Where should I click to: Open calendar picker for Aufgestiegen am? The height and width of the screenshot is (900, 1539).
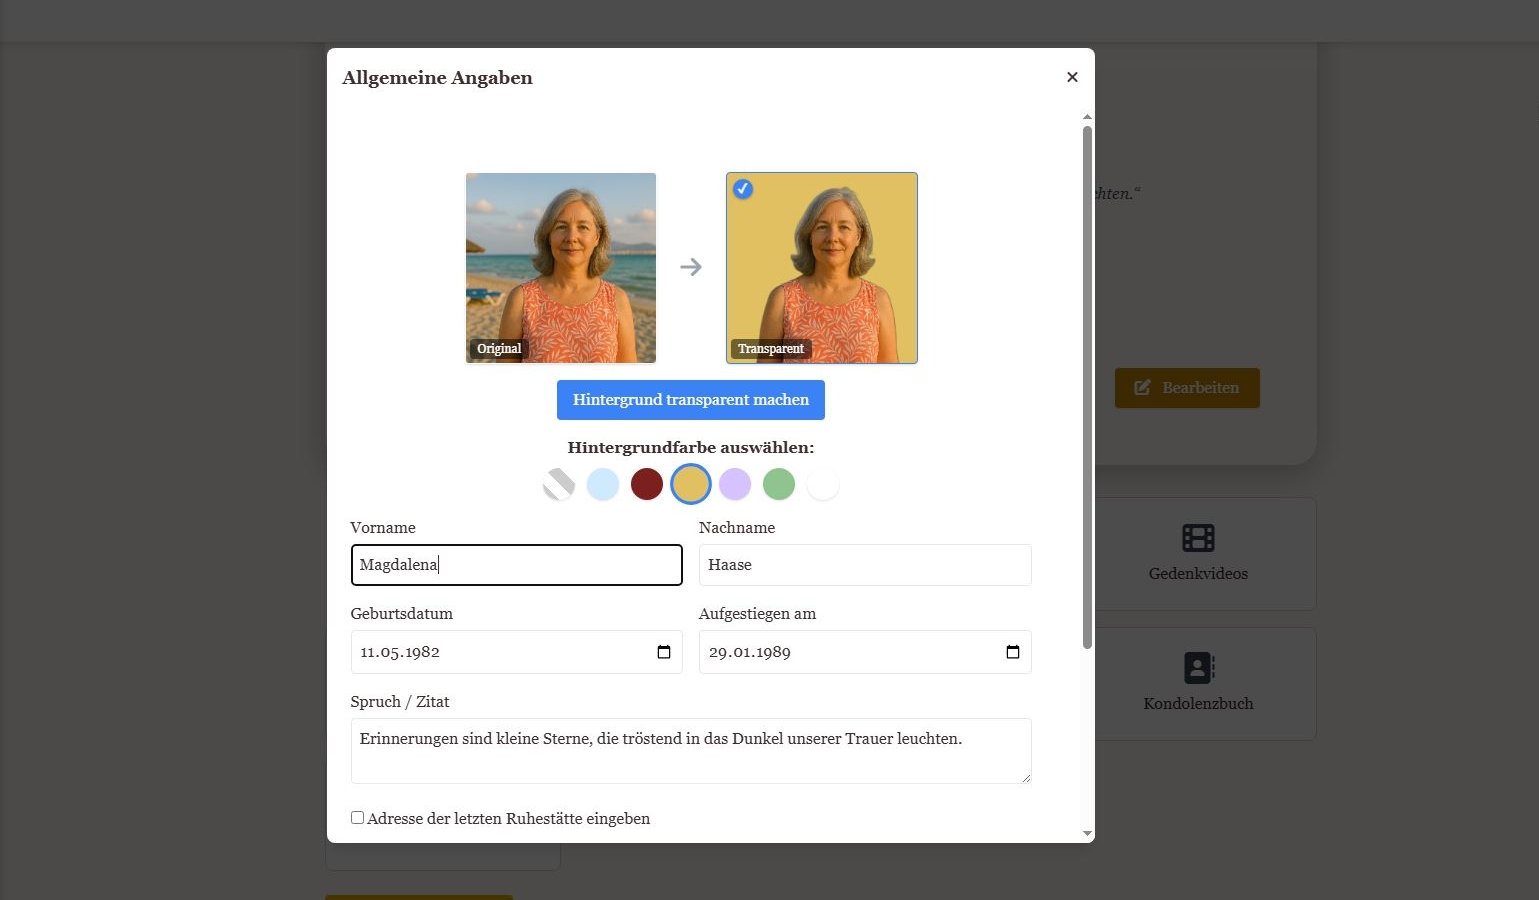[1012, 652]
